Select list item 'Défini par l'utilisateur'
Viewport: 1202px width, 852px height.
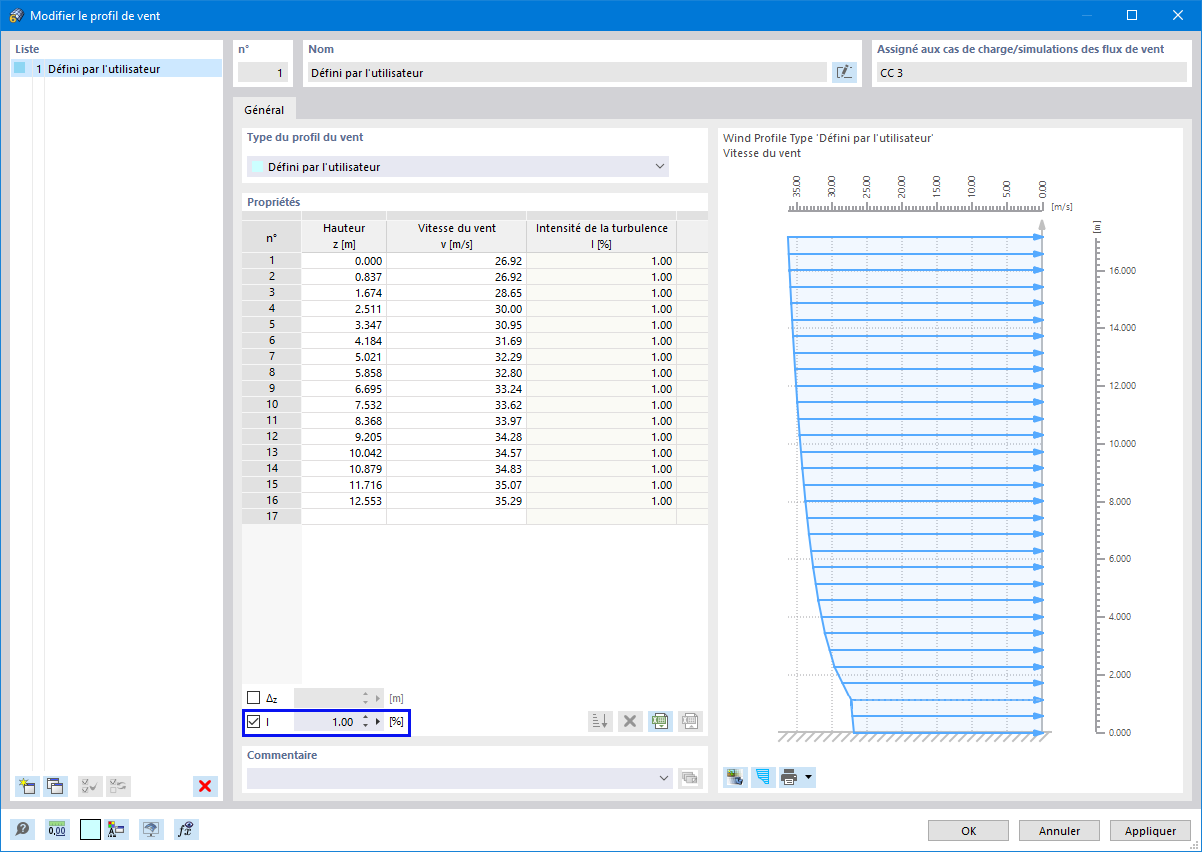(117, 69)
